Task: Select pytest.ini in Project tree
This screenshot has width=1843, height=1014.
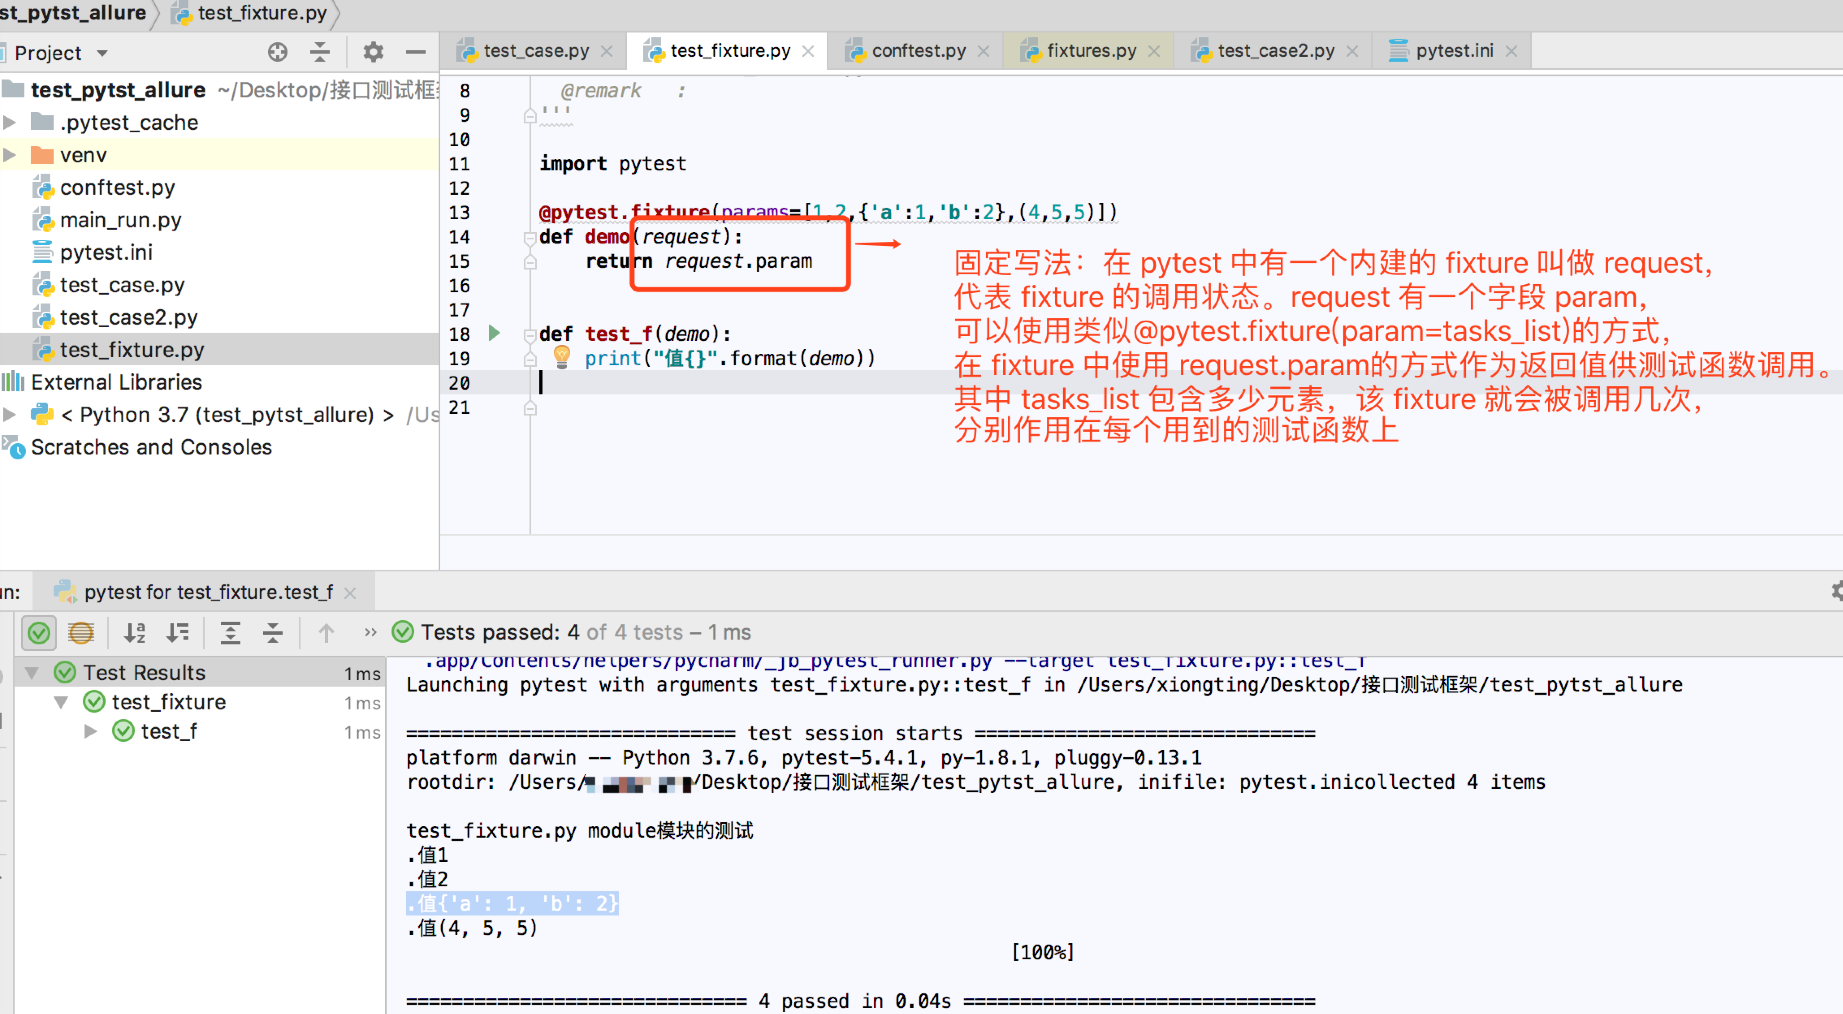Action: pos(219,252)
